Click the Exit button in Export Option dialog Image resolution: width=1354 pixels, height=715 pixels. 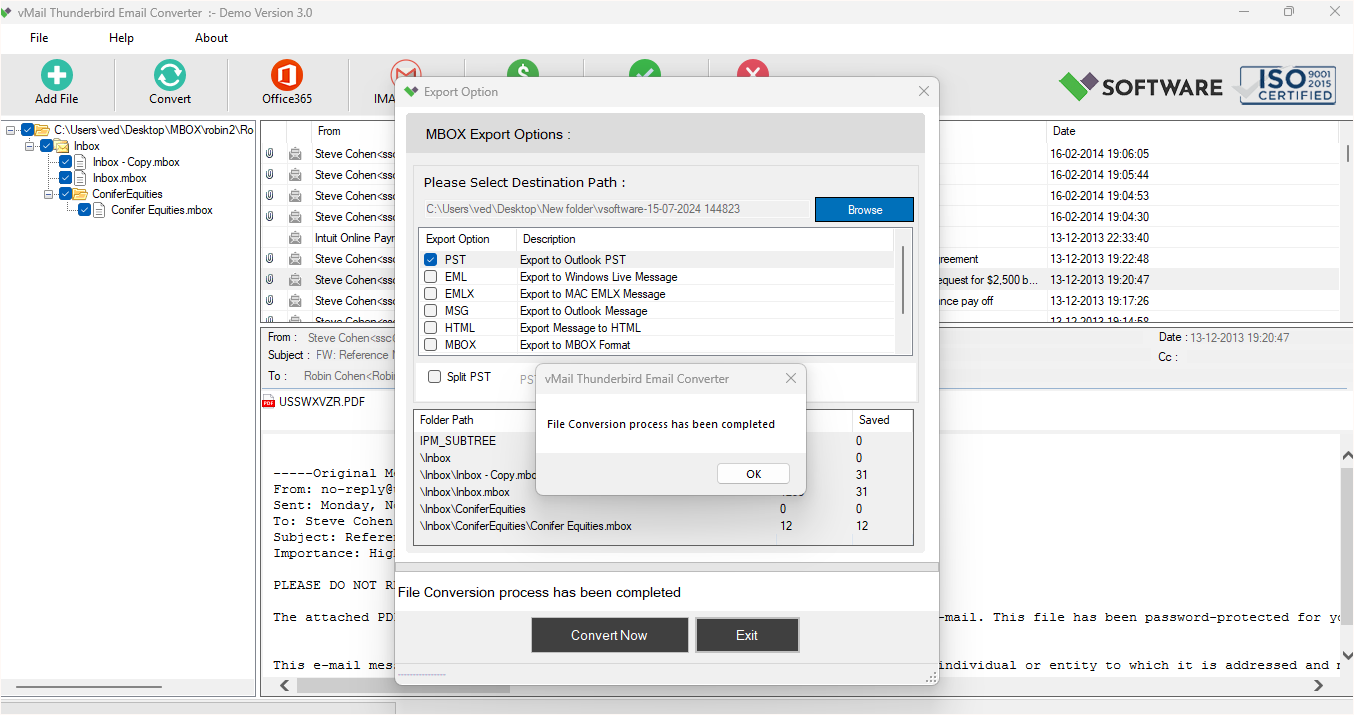747,635
